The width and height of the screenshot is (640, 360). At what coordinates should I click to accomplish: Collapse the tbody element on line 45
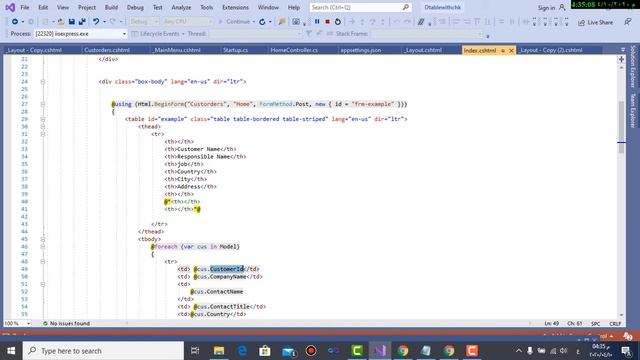click(42, 239)
